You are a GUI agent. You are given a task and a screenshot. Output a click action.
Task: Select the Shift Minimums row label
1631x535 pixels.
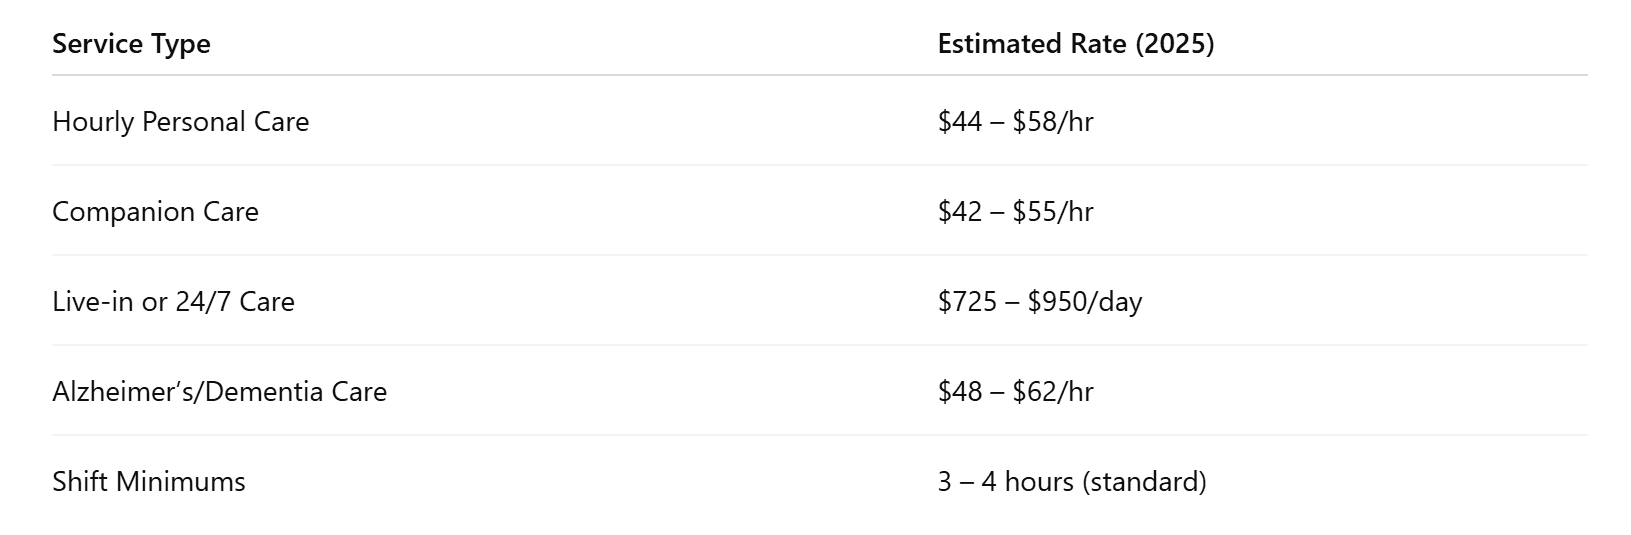click(x=149, y=481)
